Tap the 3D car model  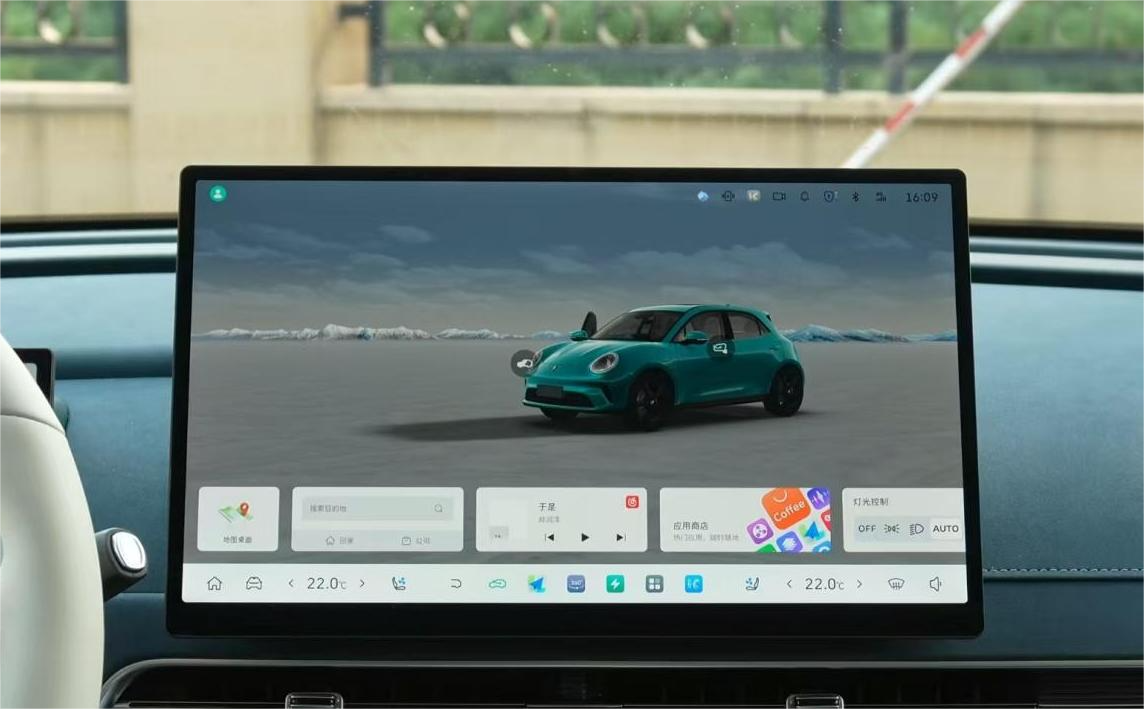coord(662,366)
